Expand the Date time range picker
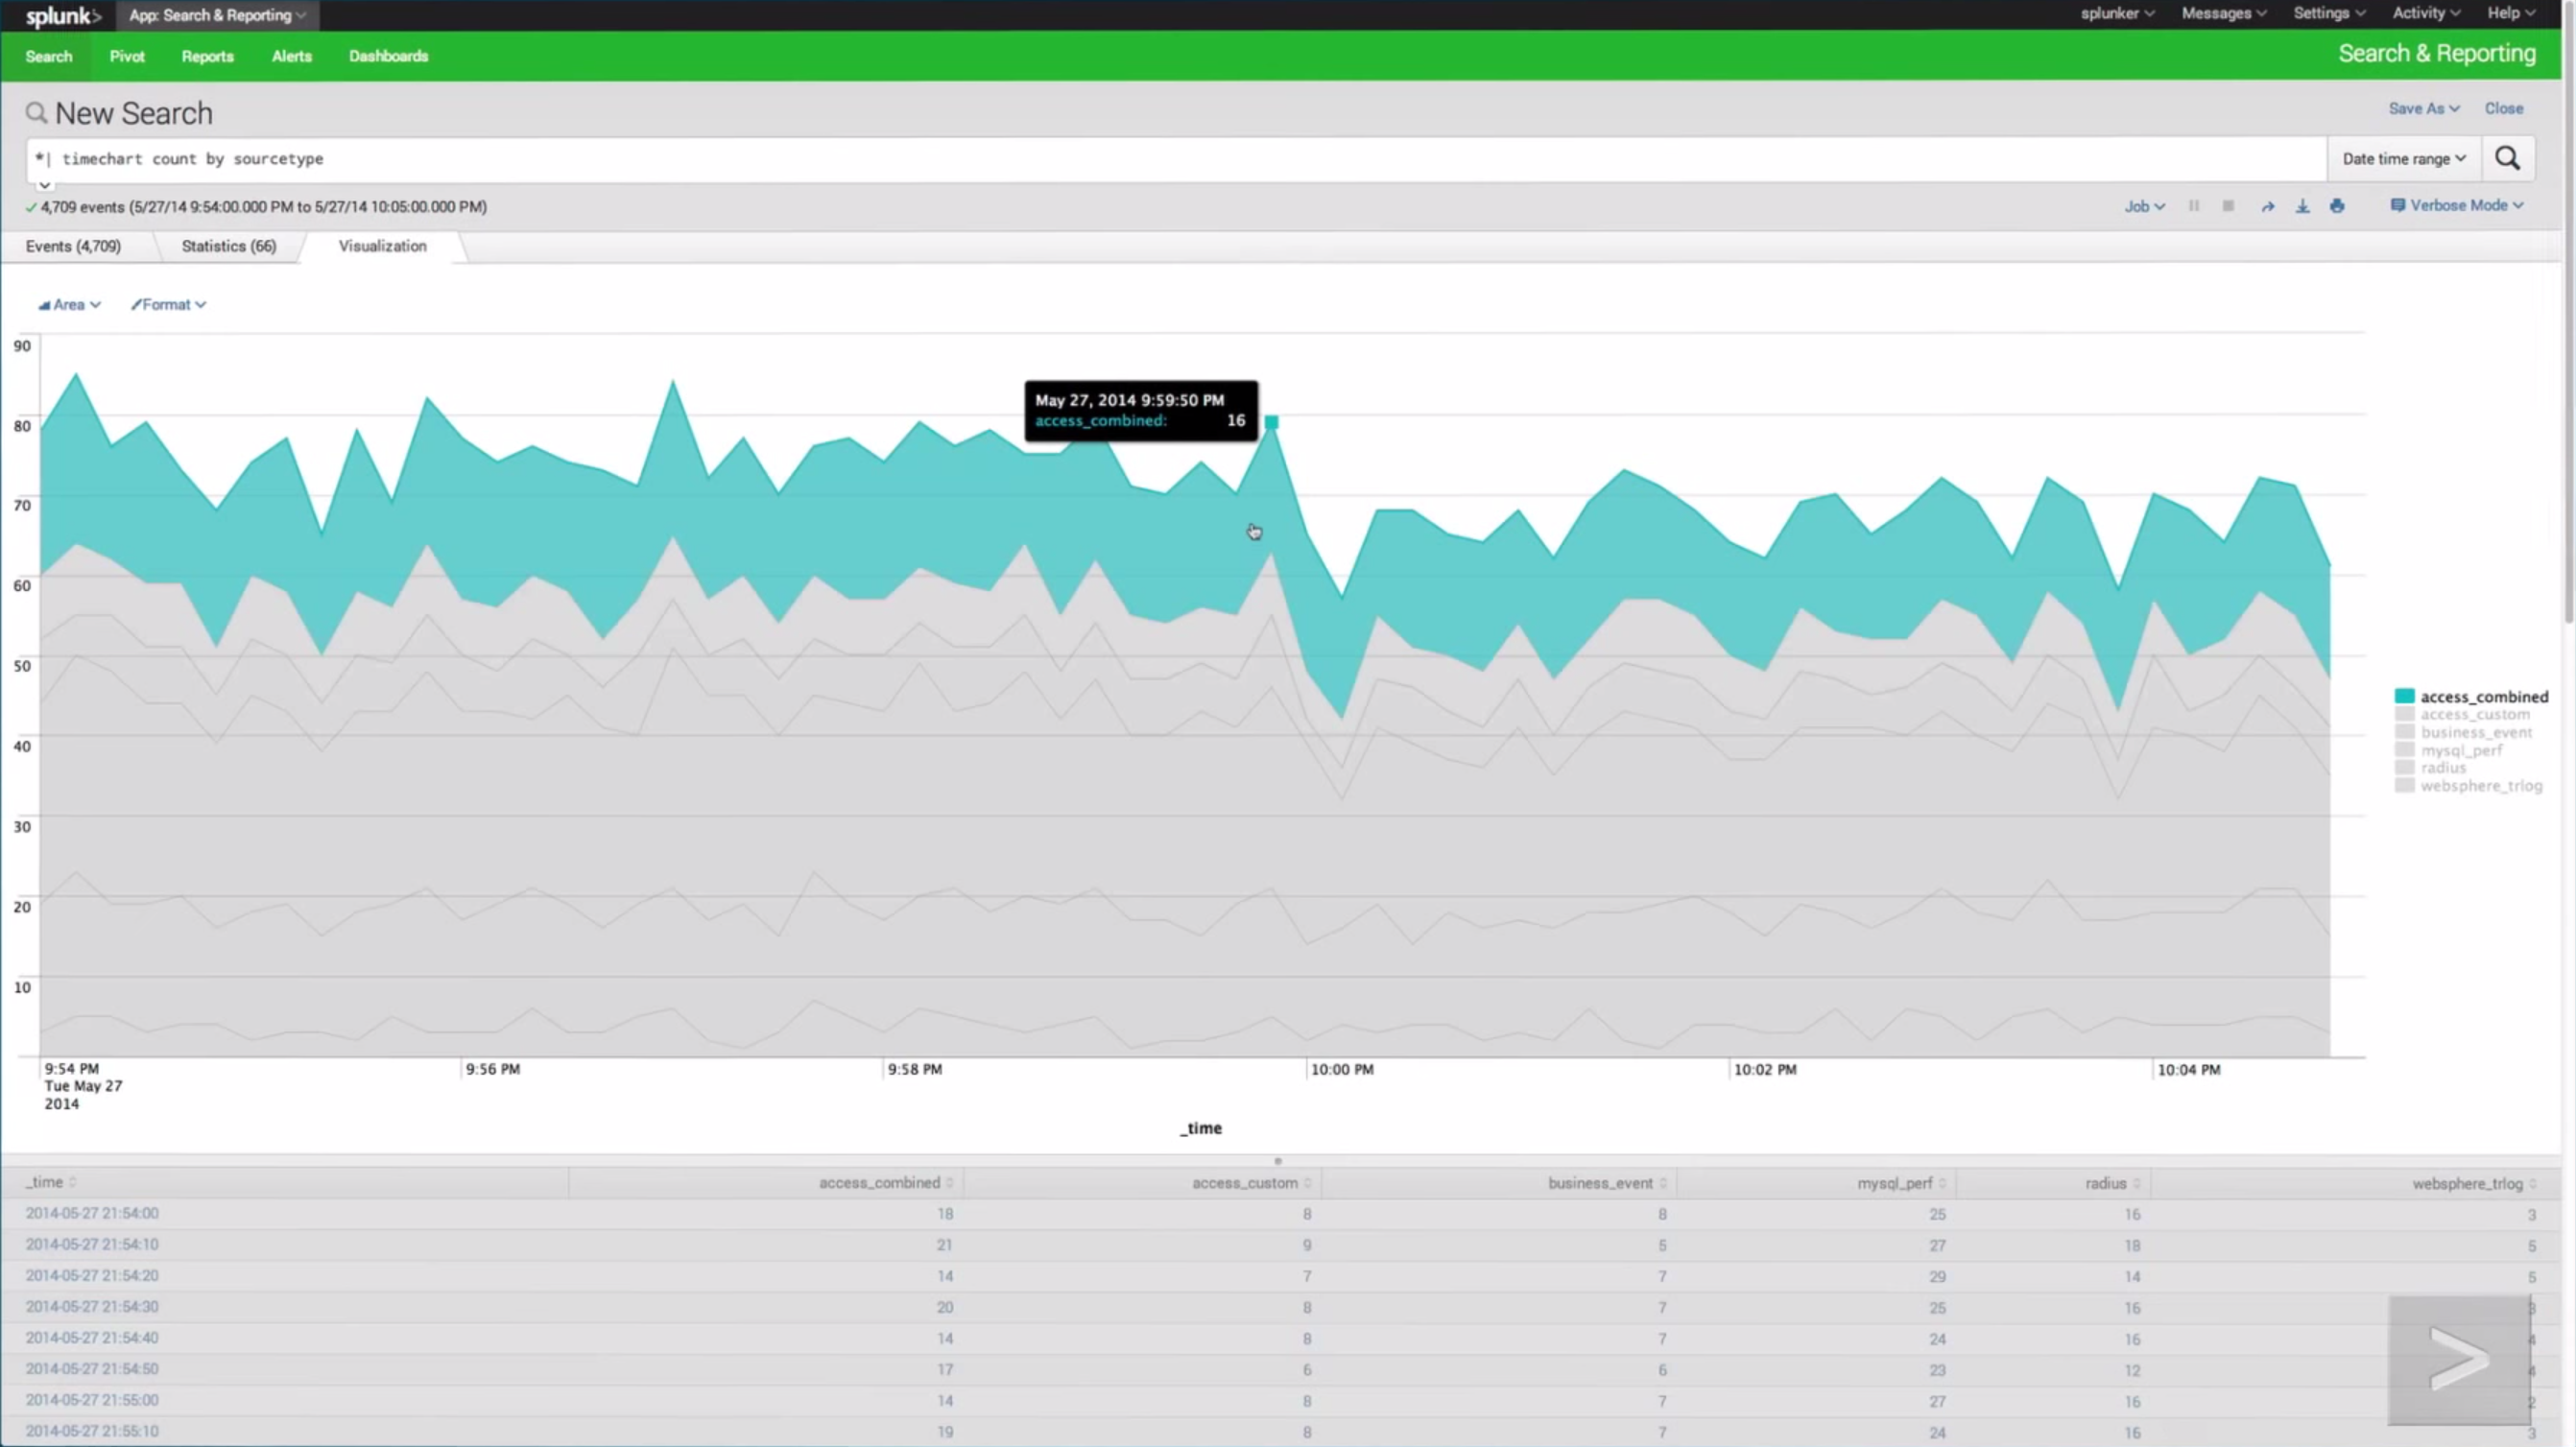The height and width of the screenshot is (1447, 2576). pyautogui.click(x=2403, y=159)
